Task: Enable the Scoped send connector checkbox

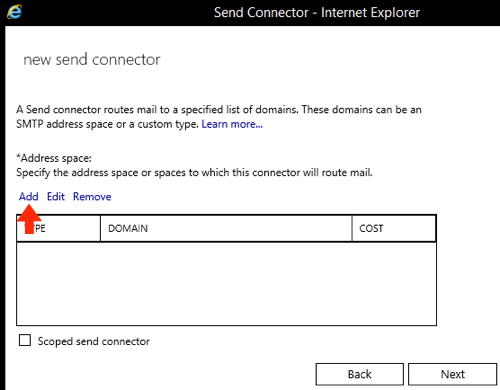Action: click(25, 340)
